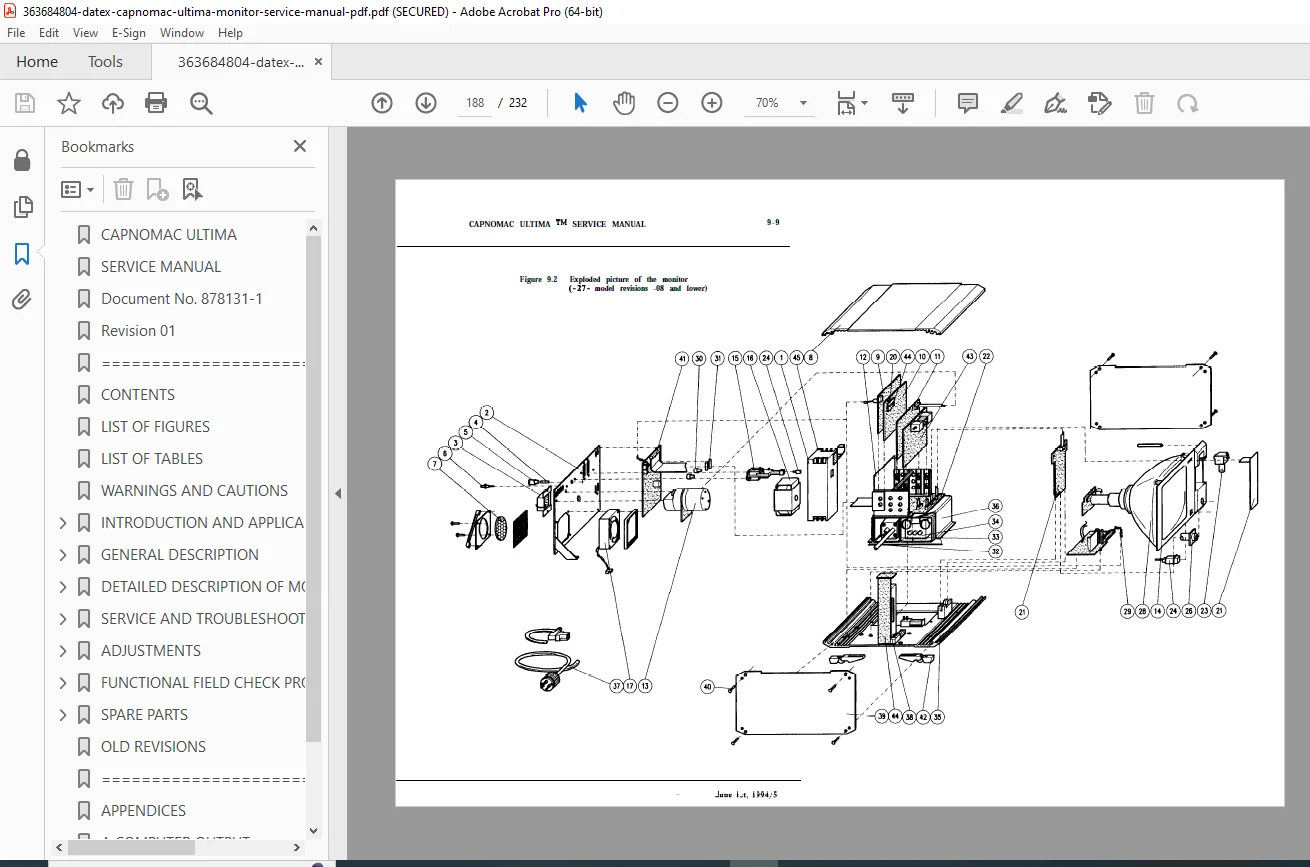Expand SERVICE AND TROUBLESHOOTING bookmark
1310x867 pixels.
[x=64, y=619]
